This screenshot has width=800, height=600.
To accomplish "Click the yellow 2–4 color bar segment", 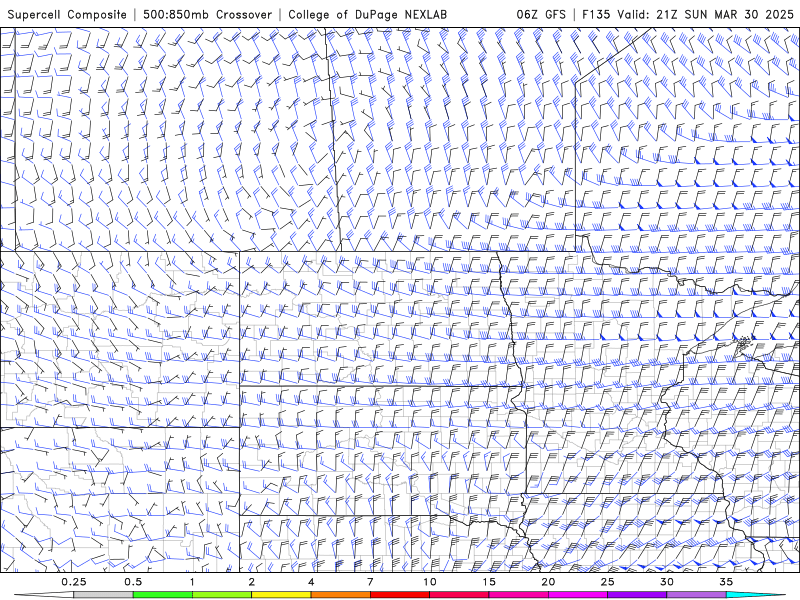I will tap(281, 595).
